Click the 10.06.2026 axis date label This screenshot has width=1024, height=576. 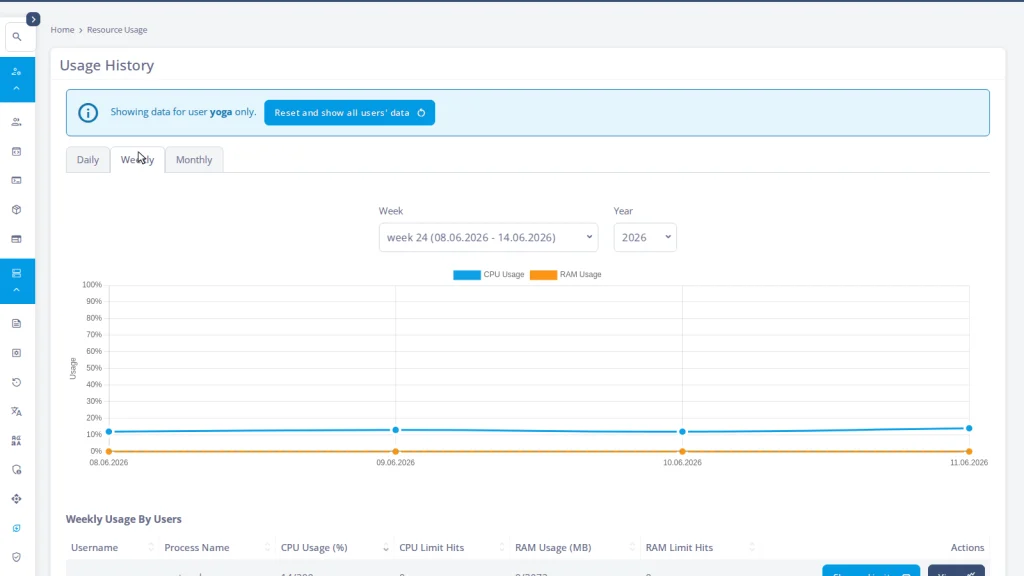click(682, 462)
